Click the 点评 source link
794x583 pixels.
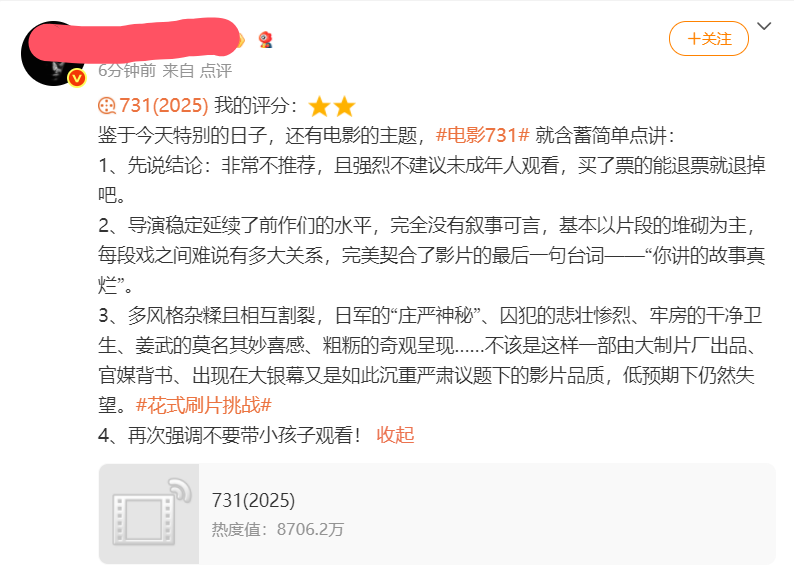point(215,70)
